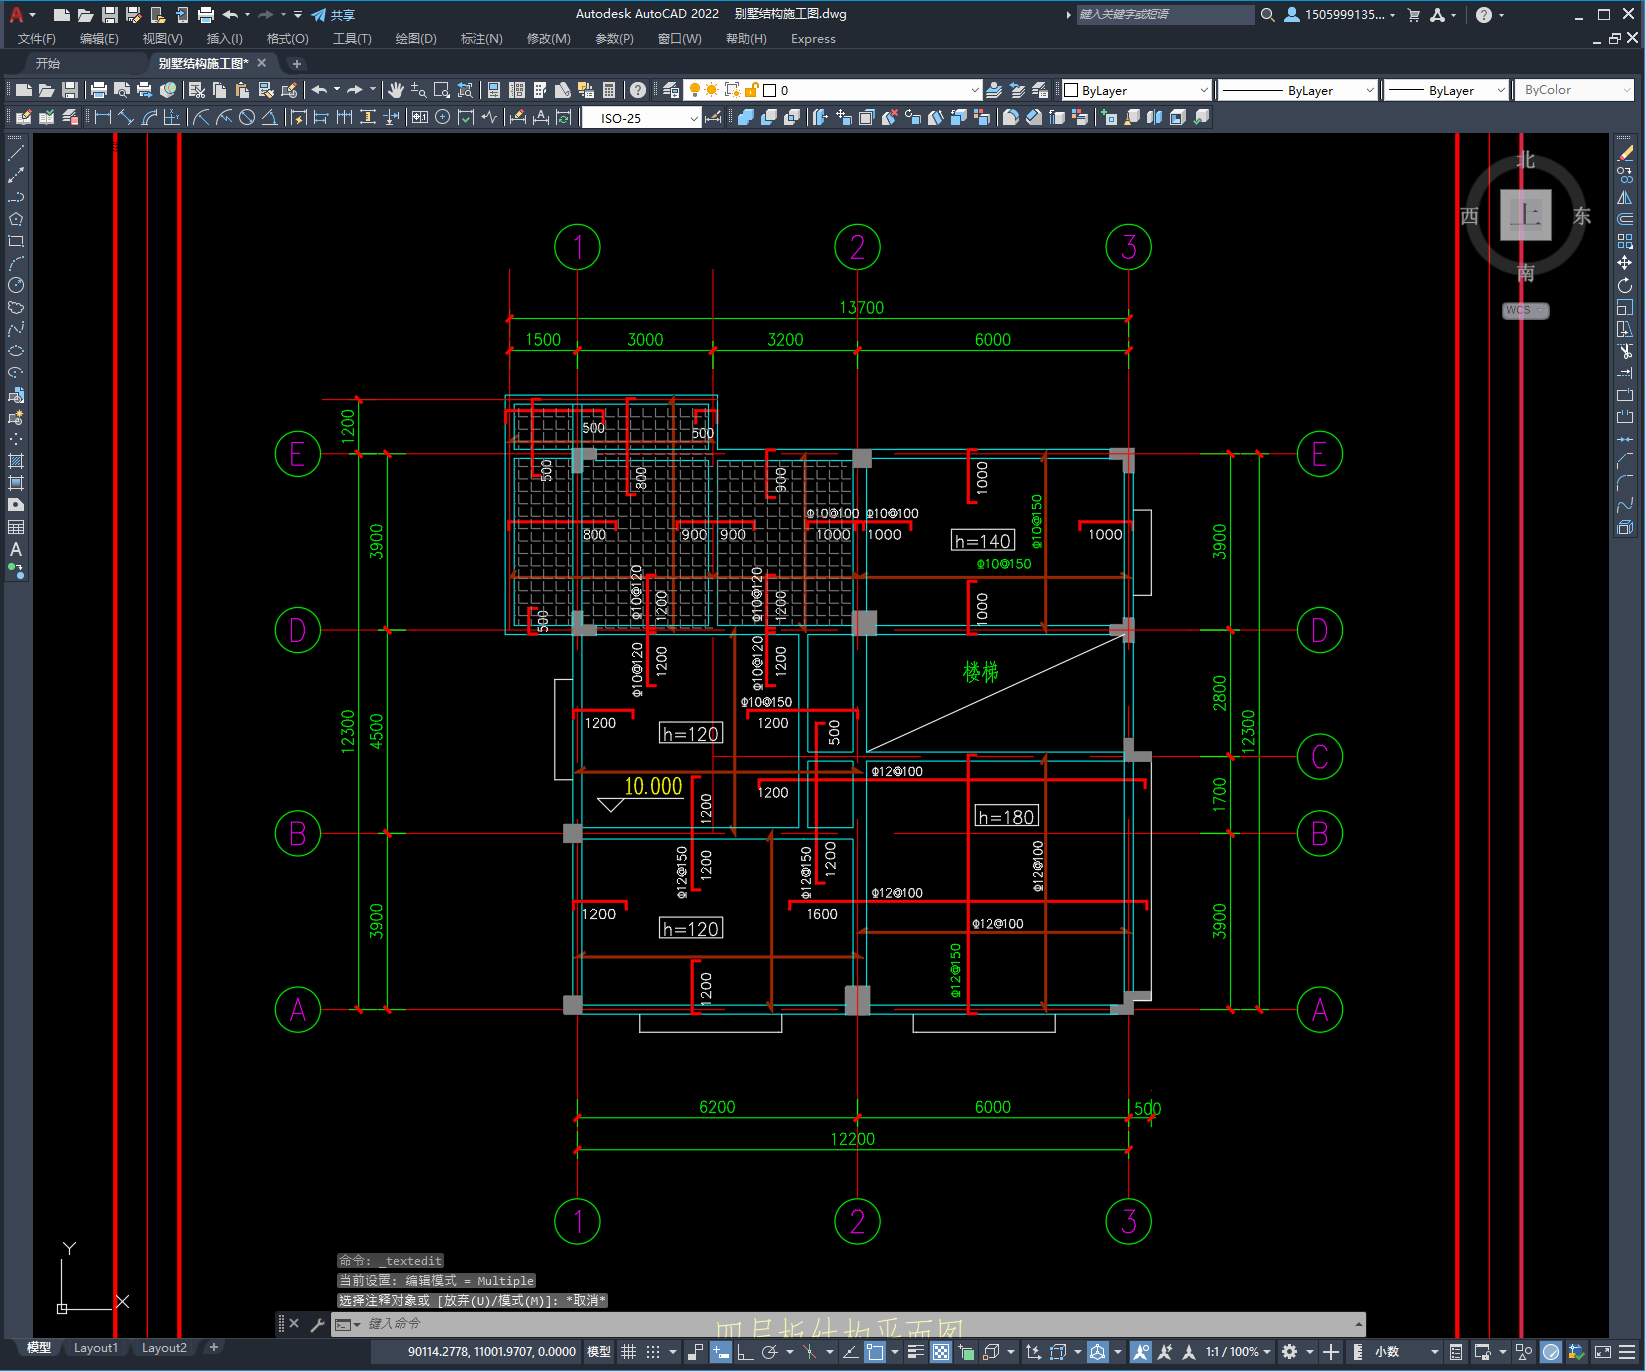
Task: Click the Autodesk App Store cart icon
Action: [1414, 15]
